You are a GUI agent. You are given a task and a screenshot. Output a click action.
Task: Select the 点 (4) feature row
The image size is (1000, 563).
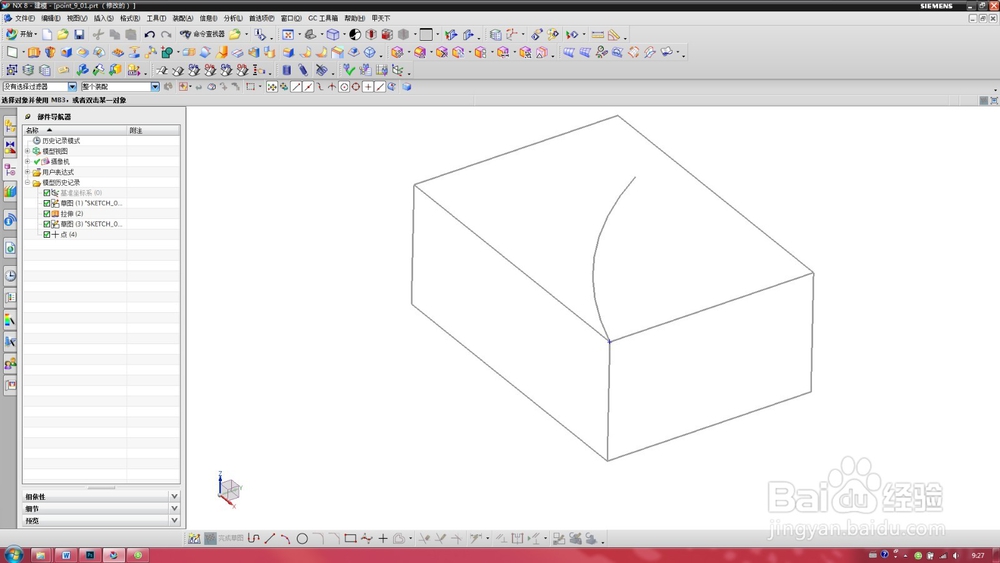click(68, 235)
